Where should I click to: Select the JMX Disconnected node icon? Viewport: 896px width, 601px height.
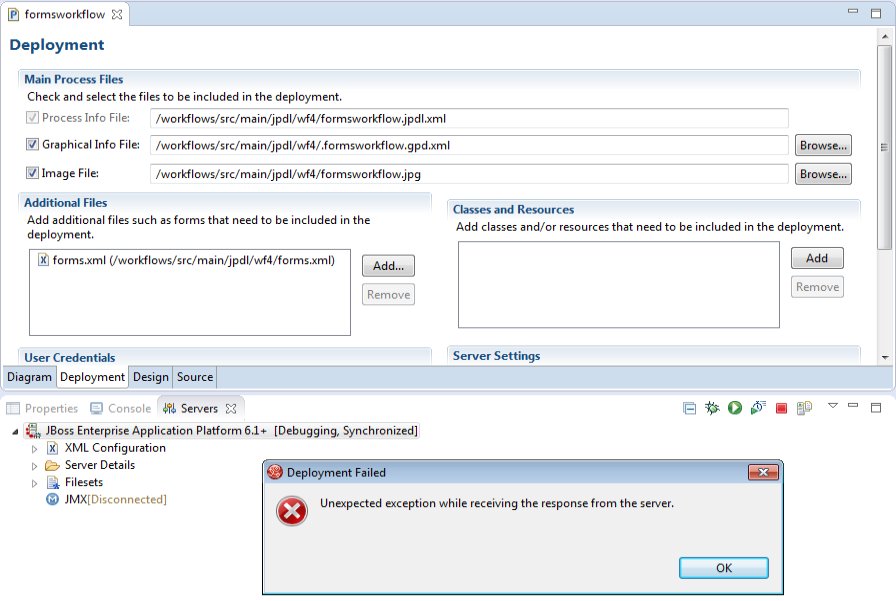pos(52,499)
